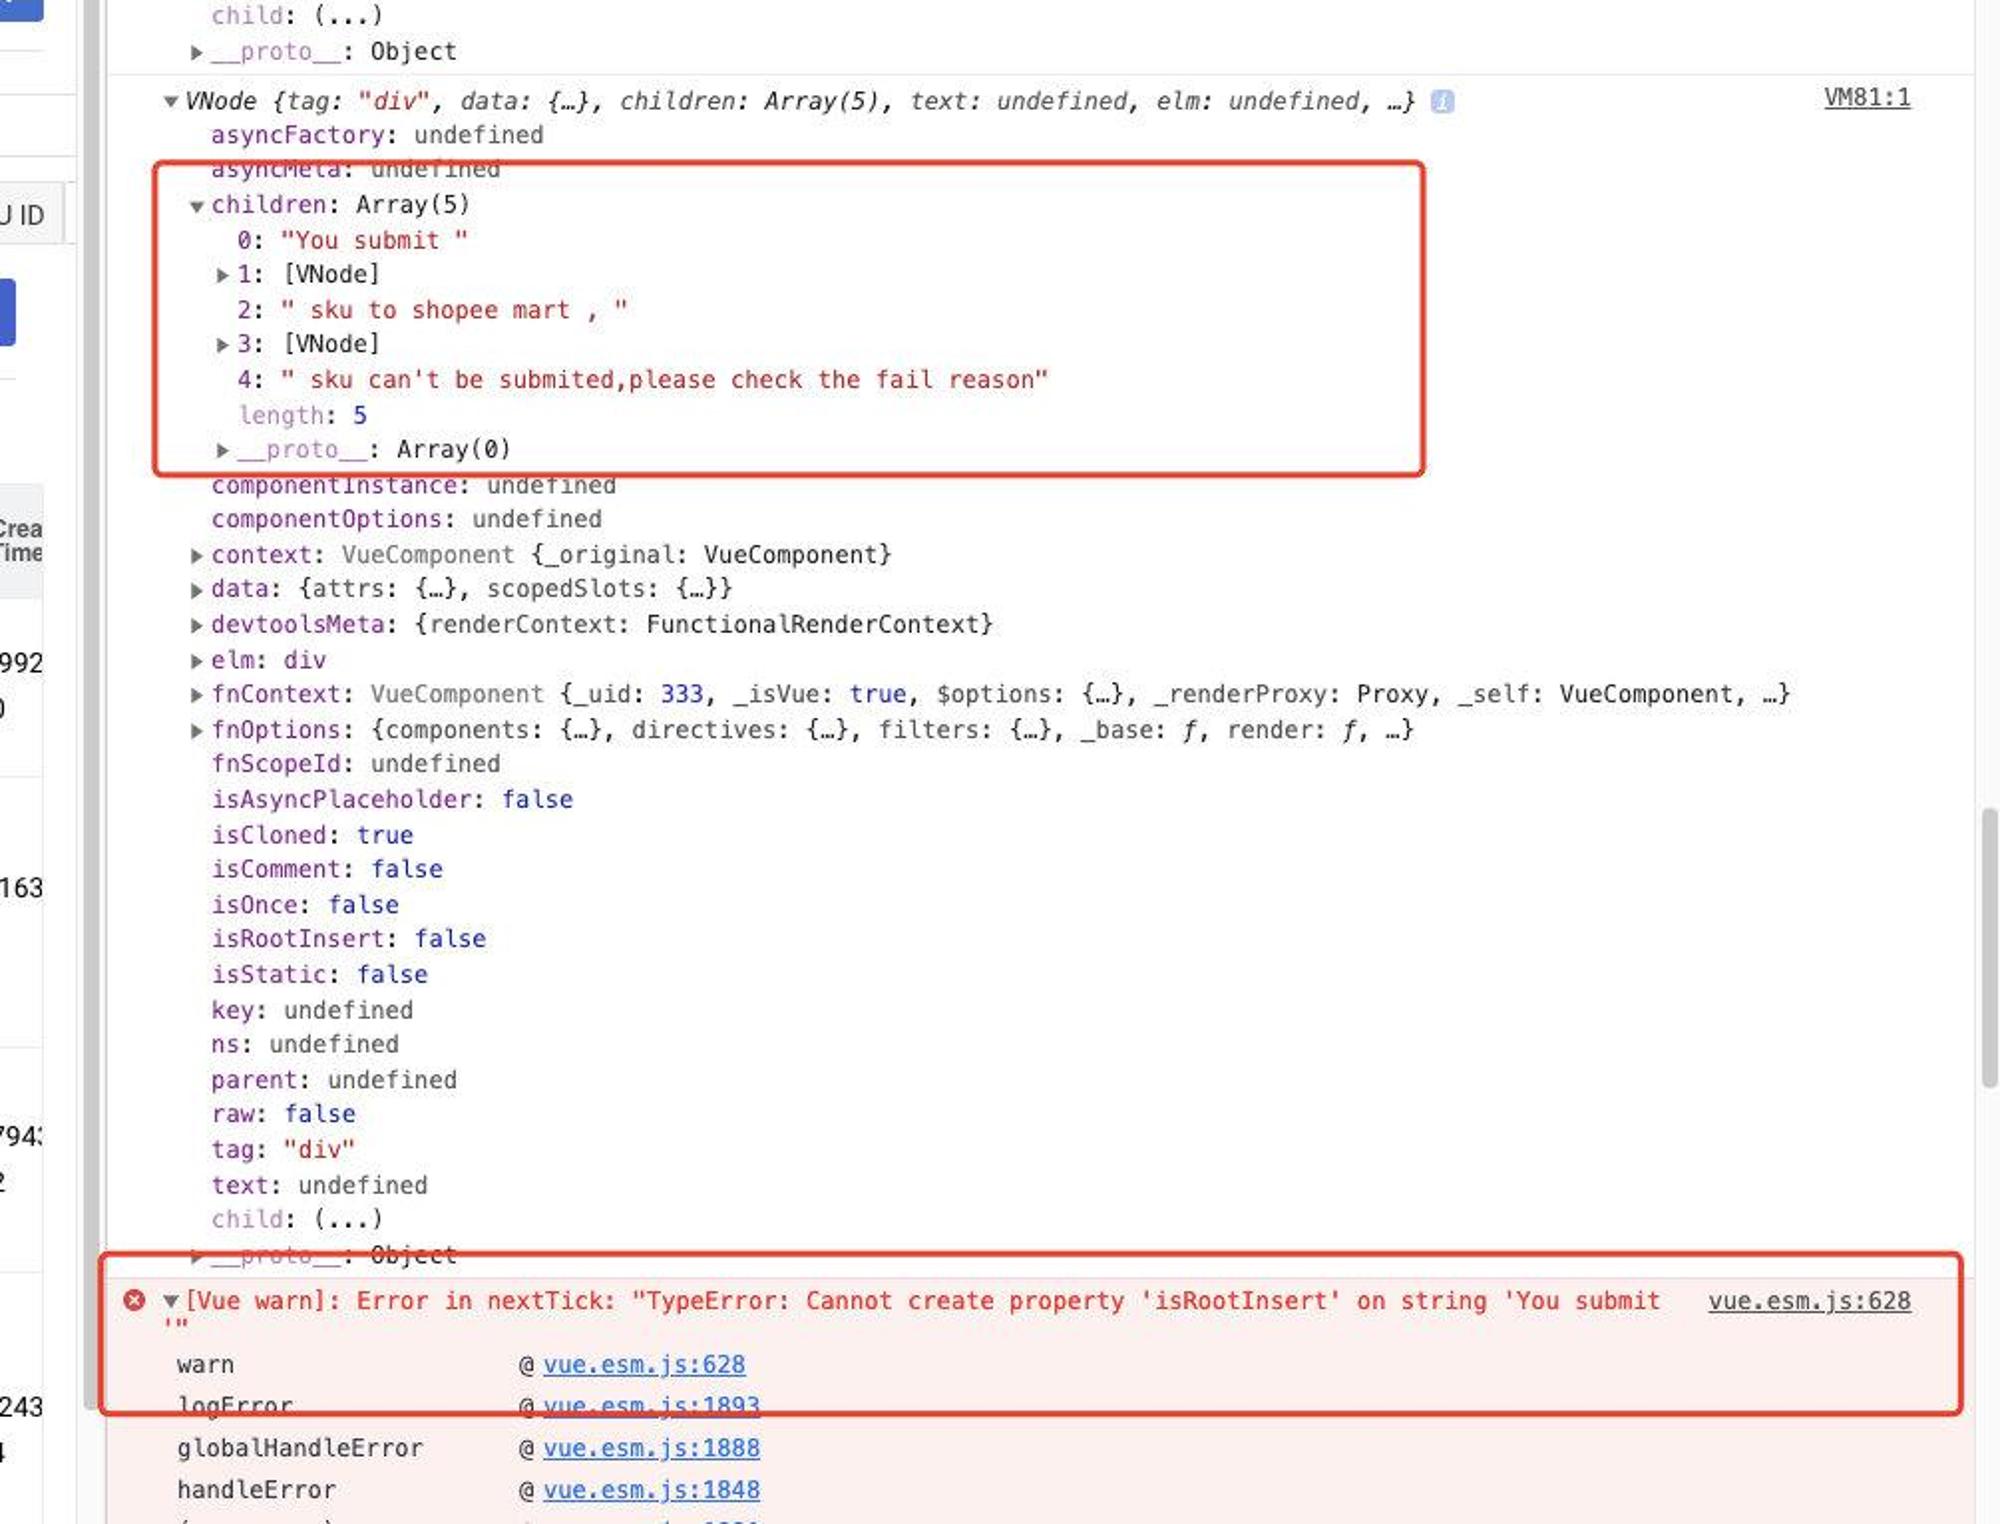
Task: Expand fnOptions entry
Action: 197,730
